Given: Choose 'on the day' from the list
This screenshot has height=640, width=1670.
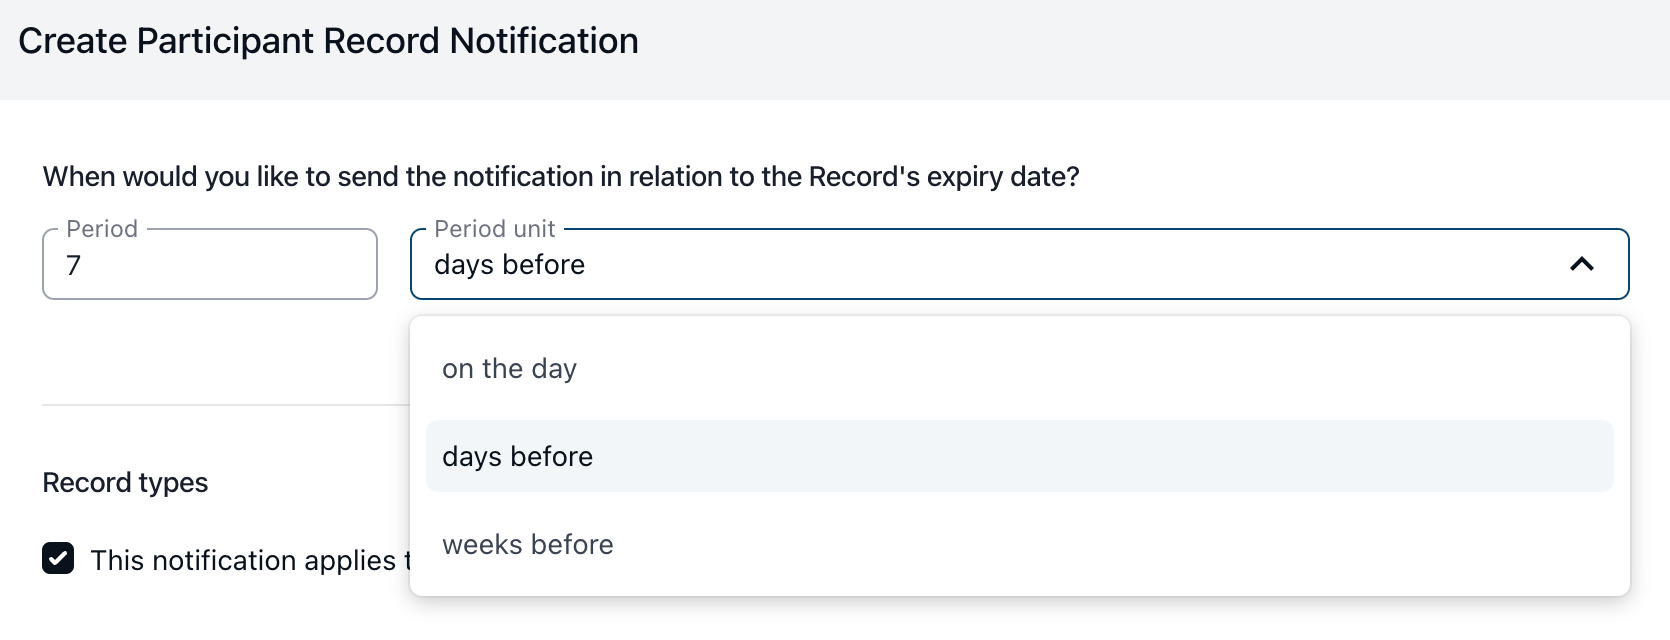Looking at the screenshot, I should point(510,369).
